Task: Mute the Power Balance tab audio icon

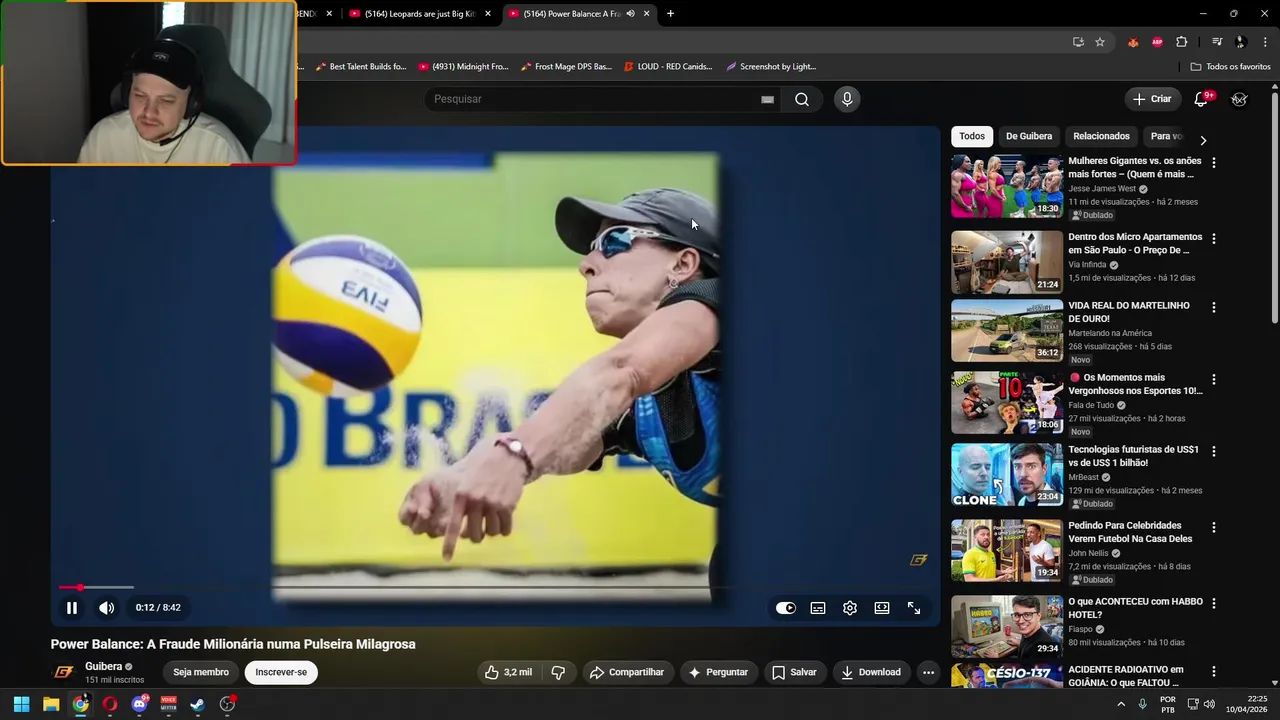Action: (x=631, y=14)
